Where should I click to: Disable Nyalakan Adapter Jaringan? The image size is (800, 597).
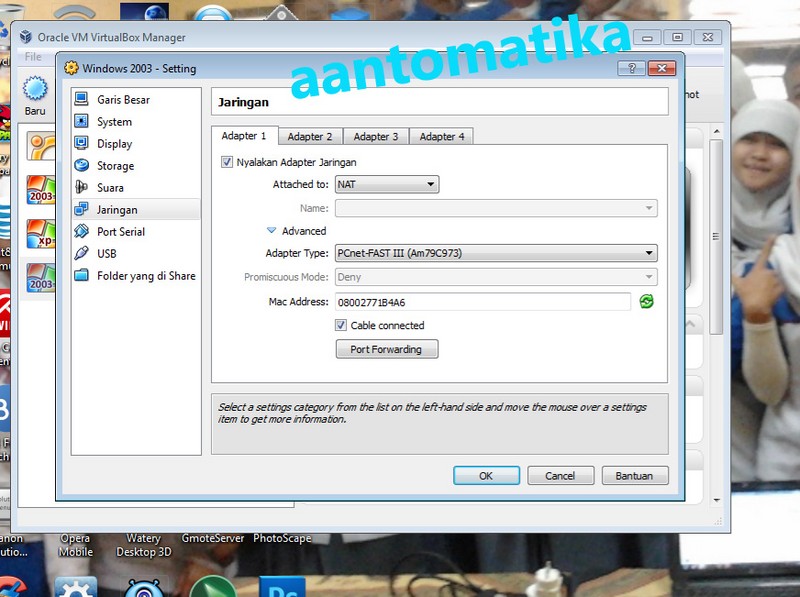click(x=228, y=162)
